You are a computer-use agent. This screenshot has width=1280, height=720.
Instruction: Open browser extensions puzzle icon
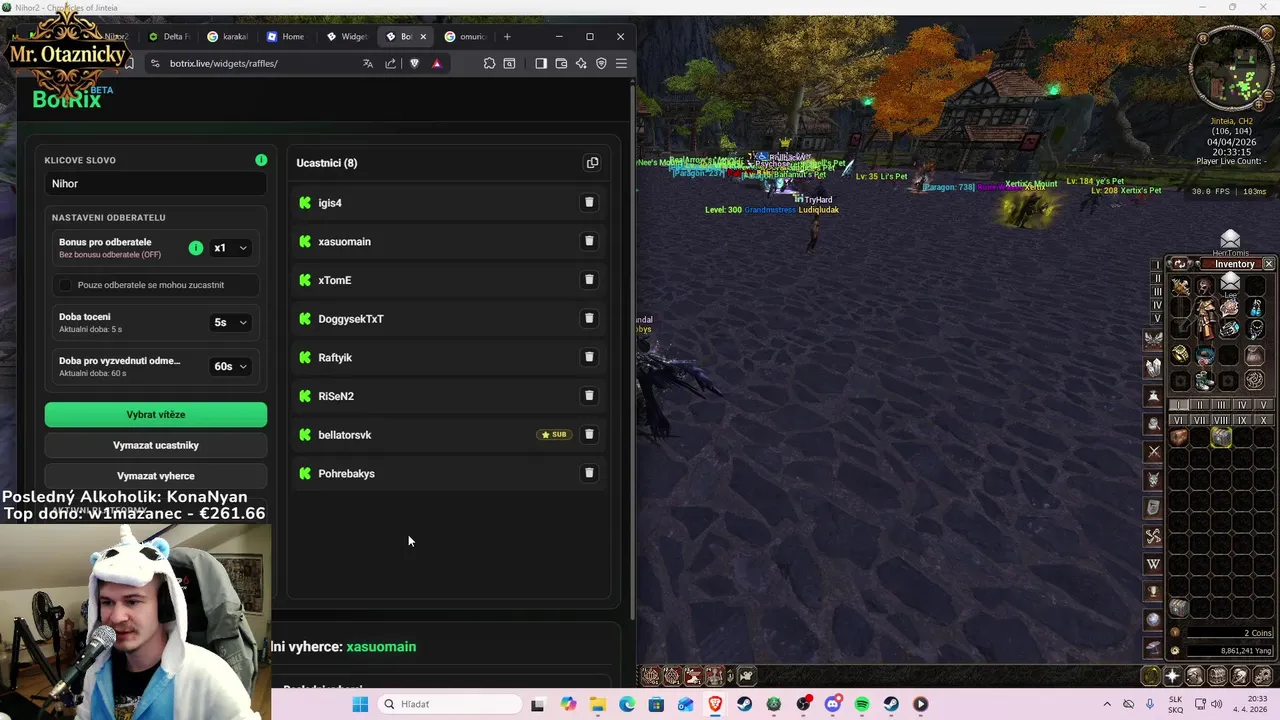(x=489, y=63)
